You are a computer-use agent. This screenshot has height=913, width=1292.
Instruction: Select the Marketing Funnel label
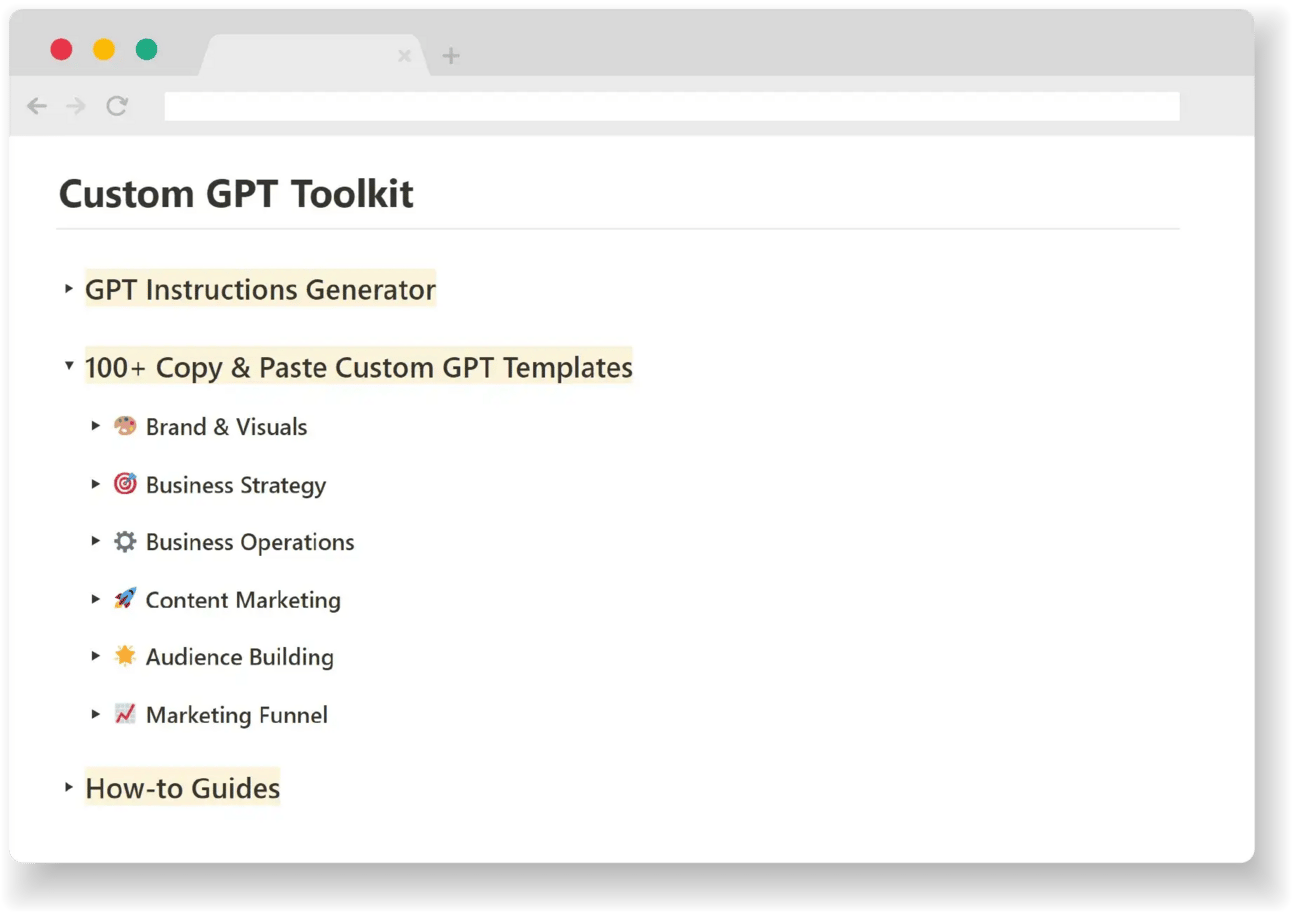[237, 715]
